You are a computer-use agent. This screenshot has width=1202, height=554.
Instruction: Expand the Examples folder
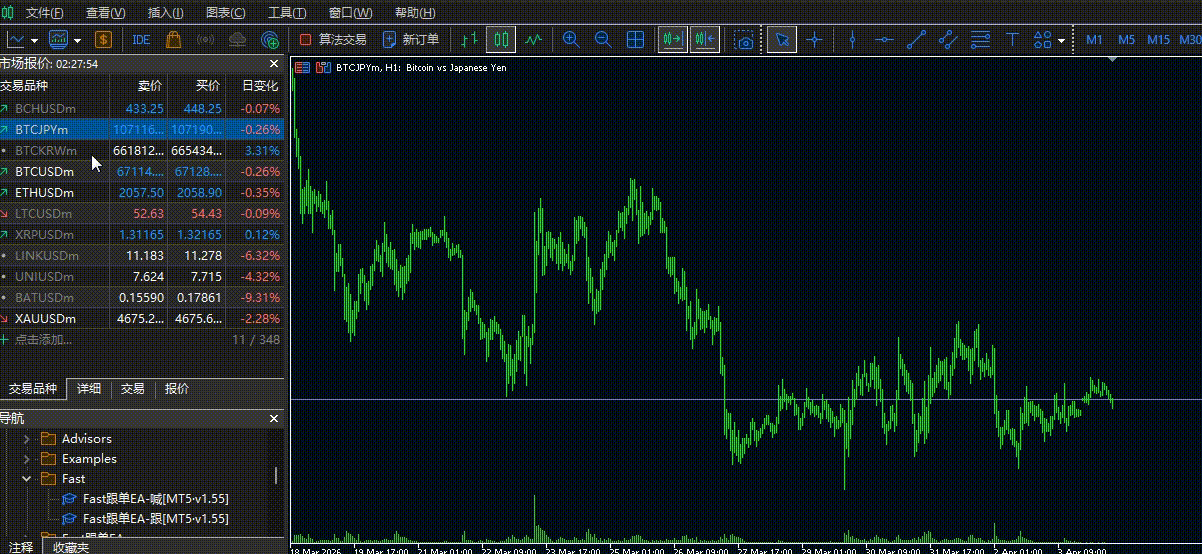27,459
